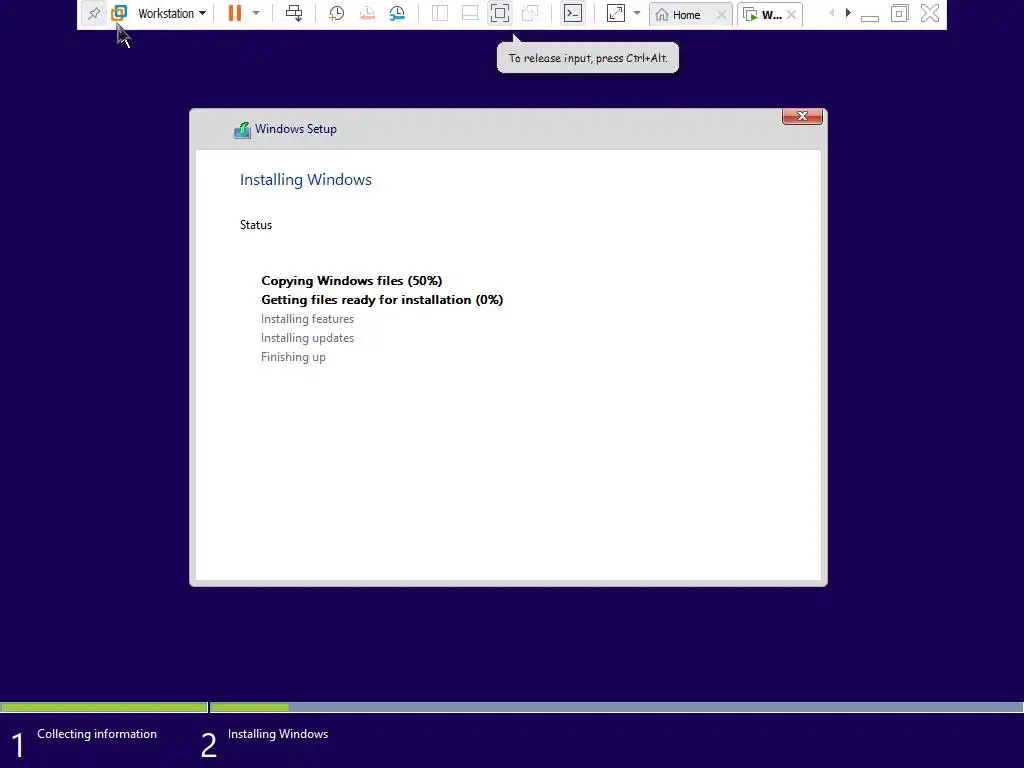The image size is (1024, 768).
Task: Click the Unity mode icon
Action: pos(530,13)
